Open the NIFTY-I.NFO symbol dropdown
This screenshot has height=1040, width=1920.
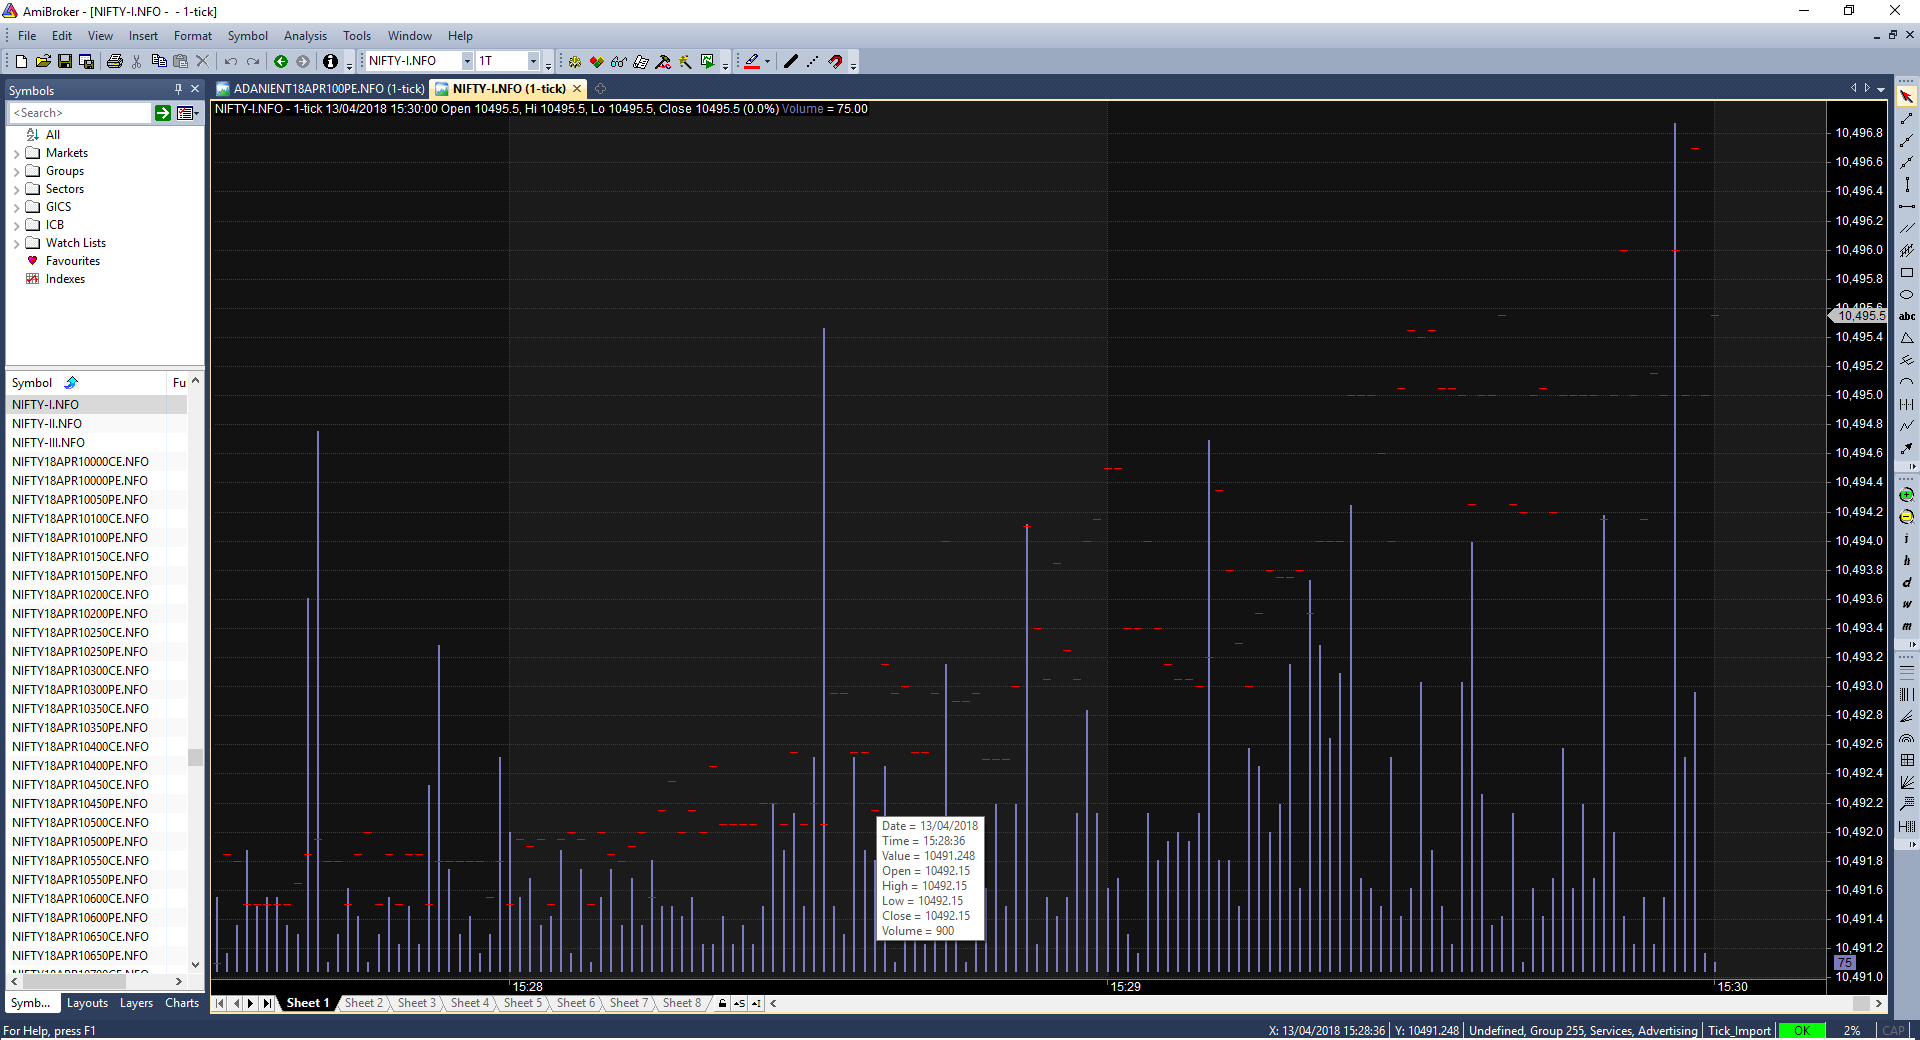coord(467,62)
